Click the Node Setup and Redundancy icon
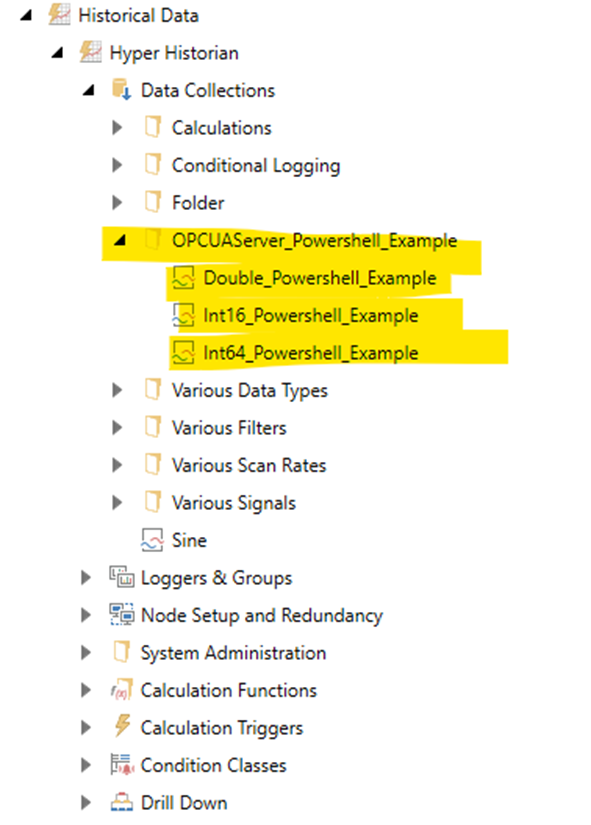Viewport: 591px width, 825px height. pyautogui.click(x=122, y=615)
